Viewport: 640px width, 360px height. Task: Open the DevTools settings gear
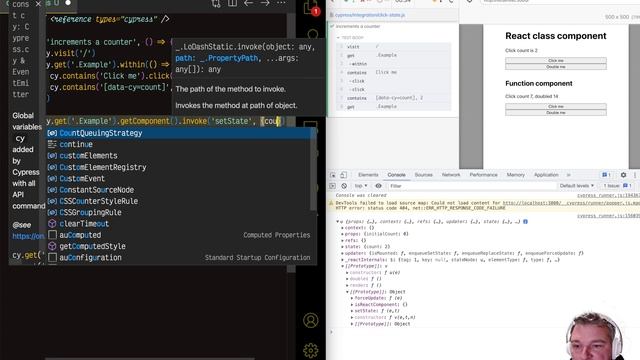tap(623, 175)
